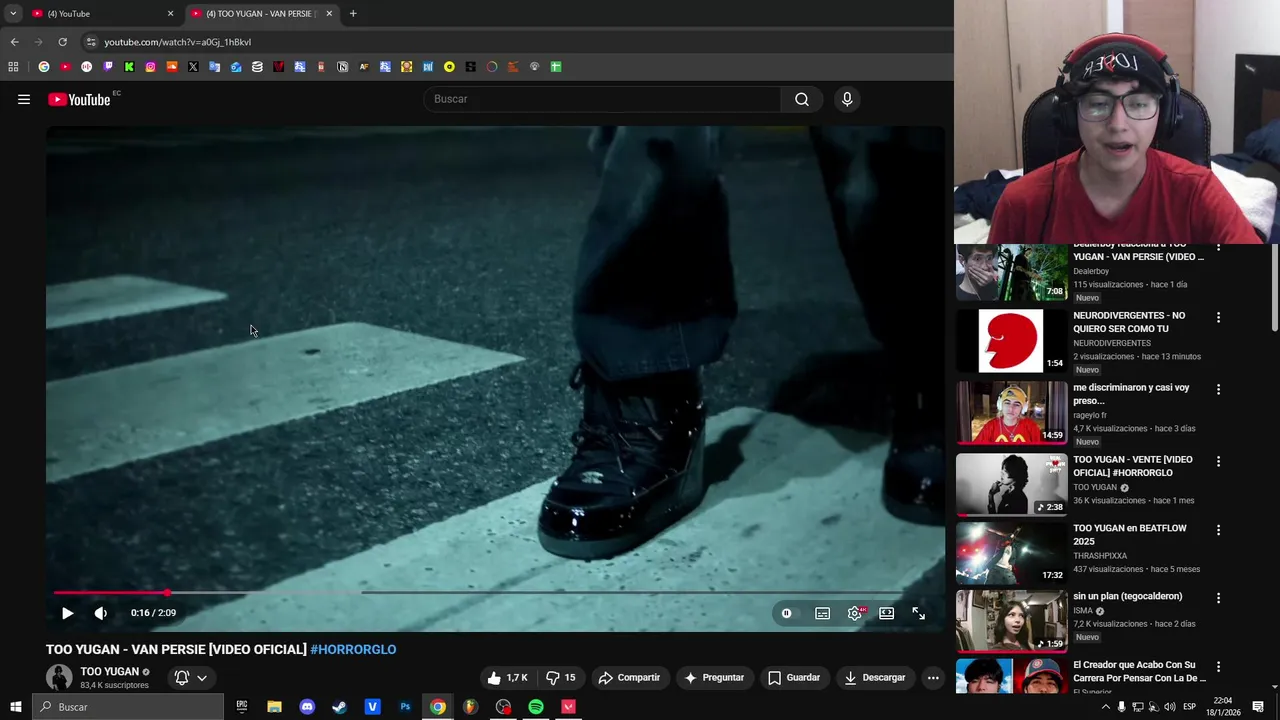This screenshot has height=720, width=1280.
Task: Open the player settings gear
Action: 855,613
